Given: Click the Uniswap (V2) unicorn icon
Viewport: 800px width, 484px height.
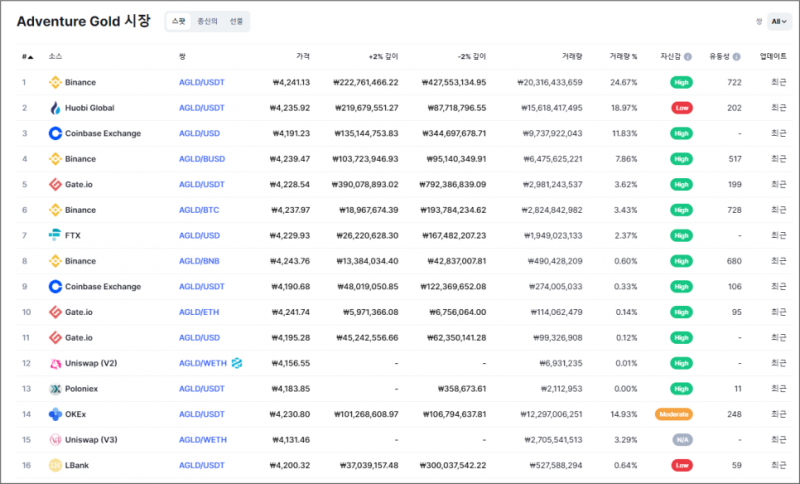Looking at the screenshot, I should [x=55, y=362].
